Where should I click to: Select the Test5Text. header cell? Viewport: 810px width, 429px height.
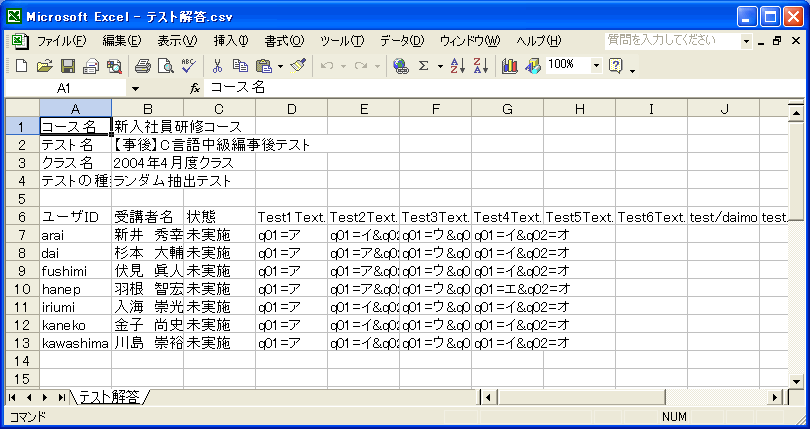point(580,217)
